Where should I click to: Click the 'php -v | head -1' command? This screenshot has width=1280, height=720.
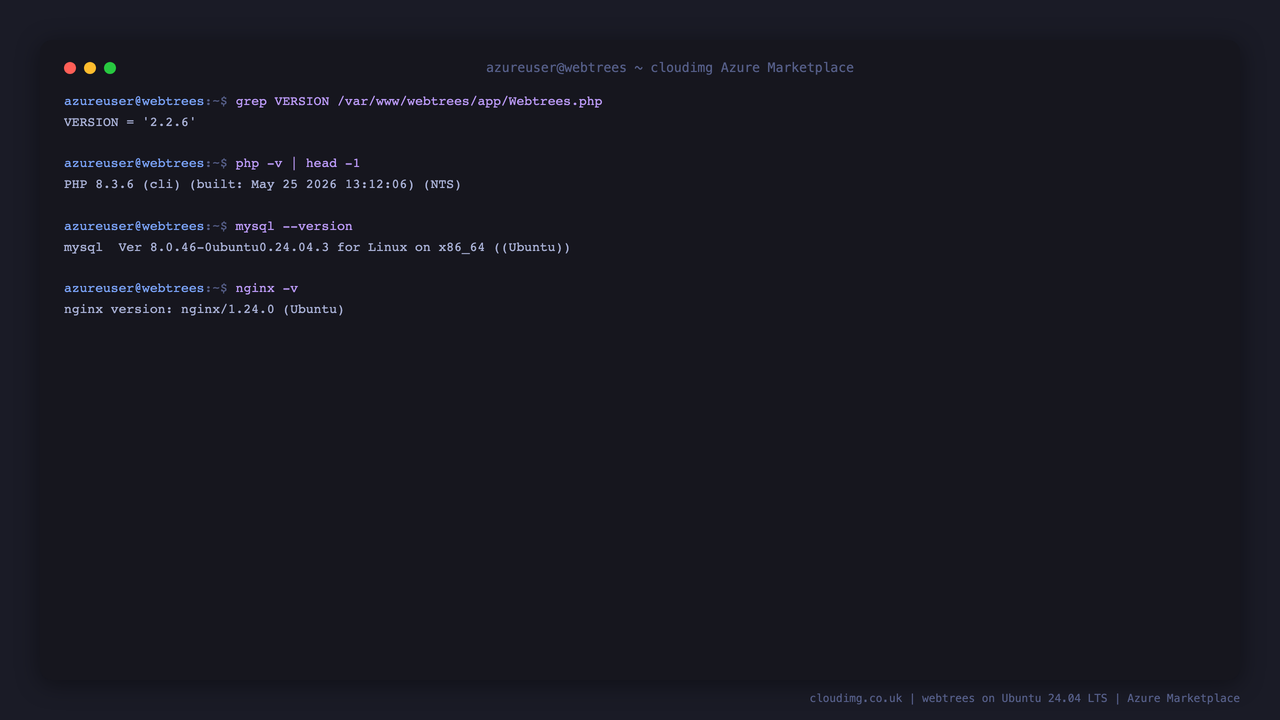pos(298,164)
